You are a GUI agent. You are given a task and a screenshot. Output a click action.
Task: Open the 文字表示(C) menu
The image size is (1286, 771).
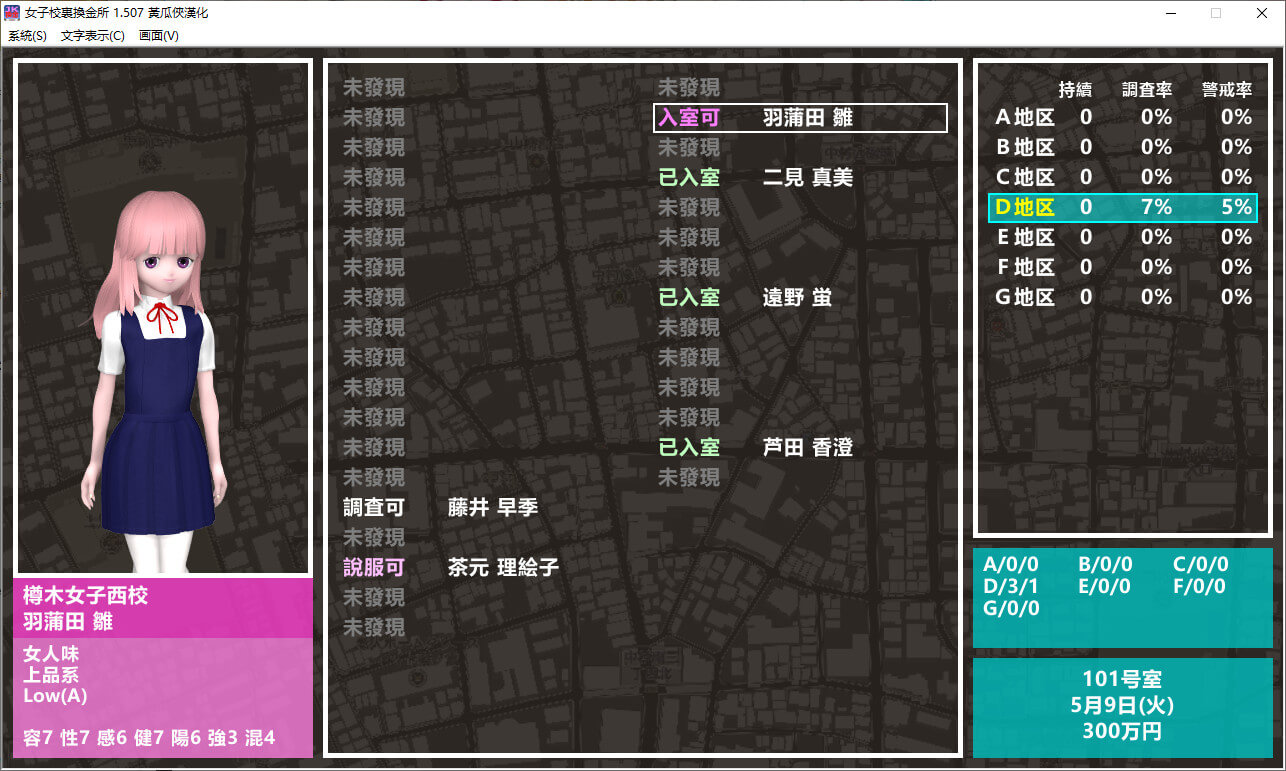point(92,36)
